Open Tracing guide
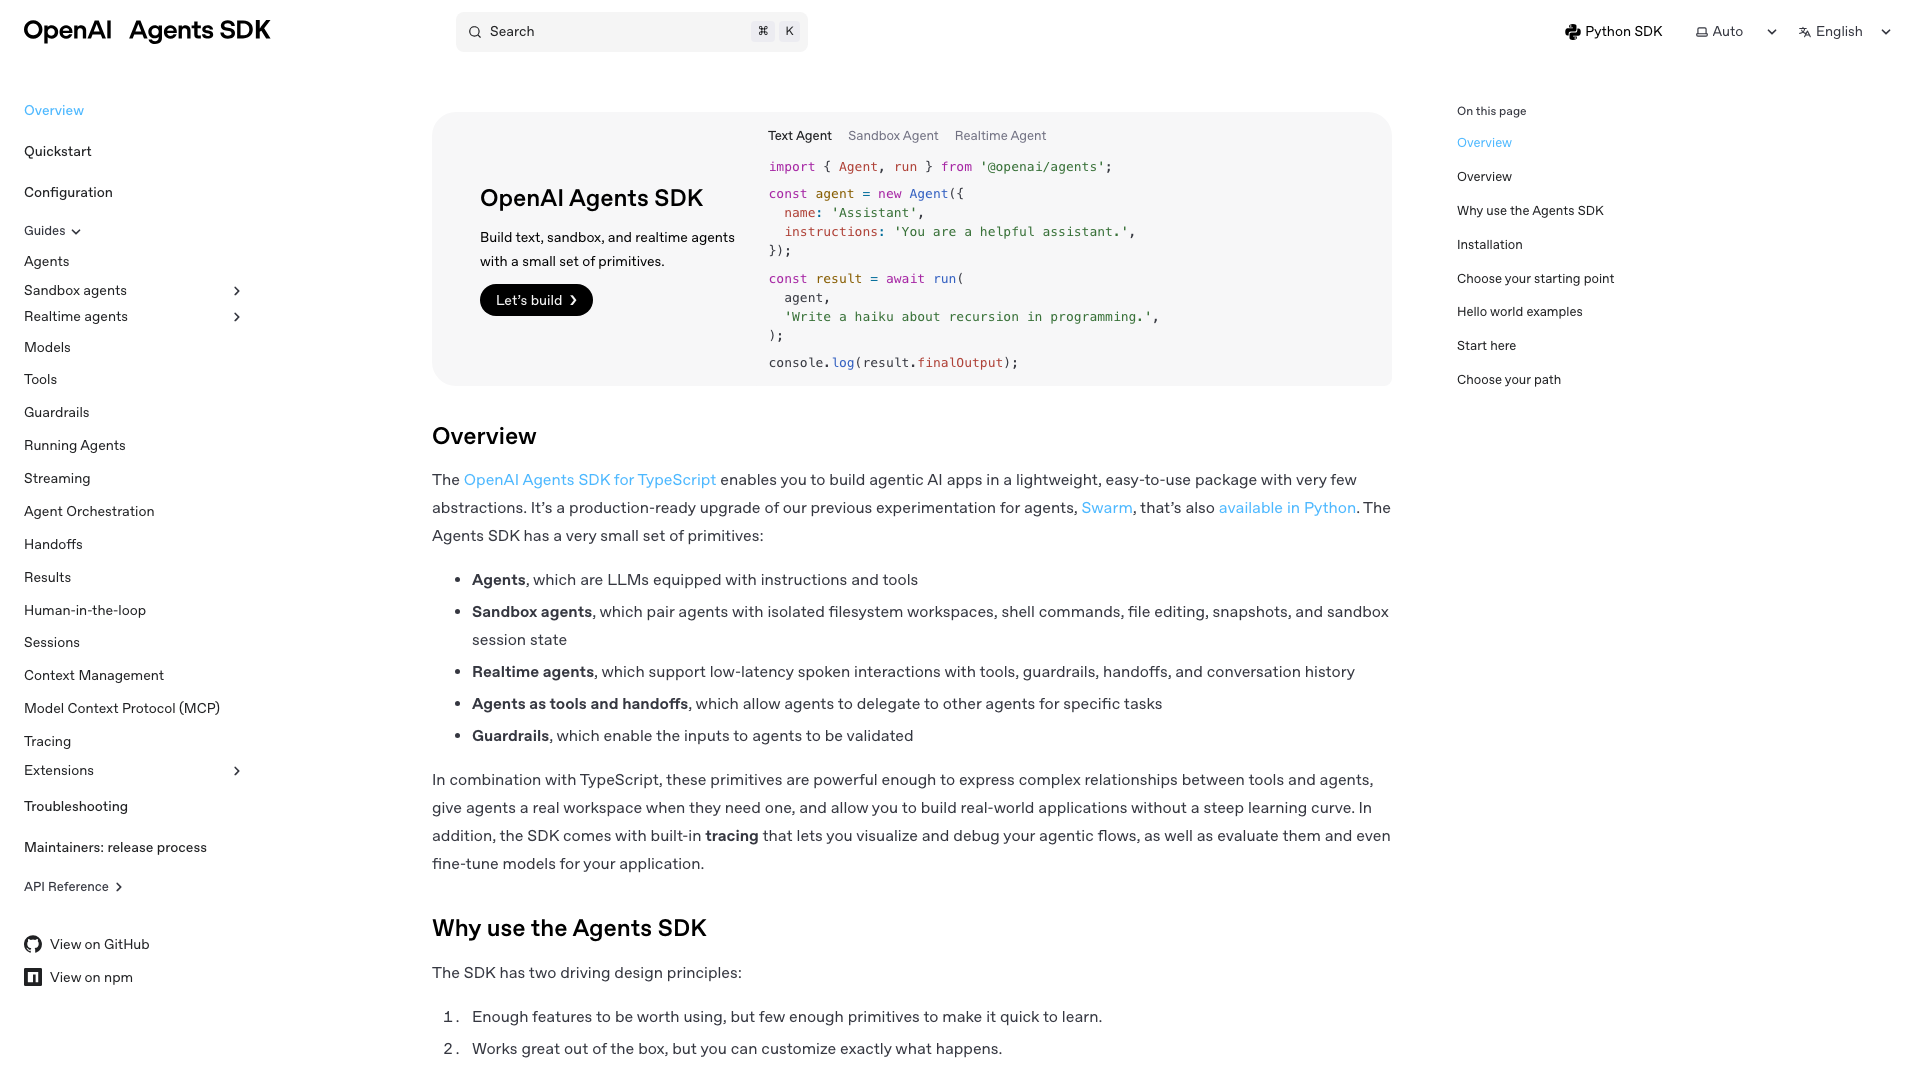 coord(47,741)
